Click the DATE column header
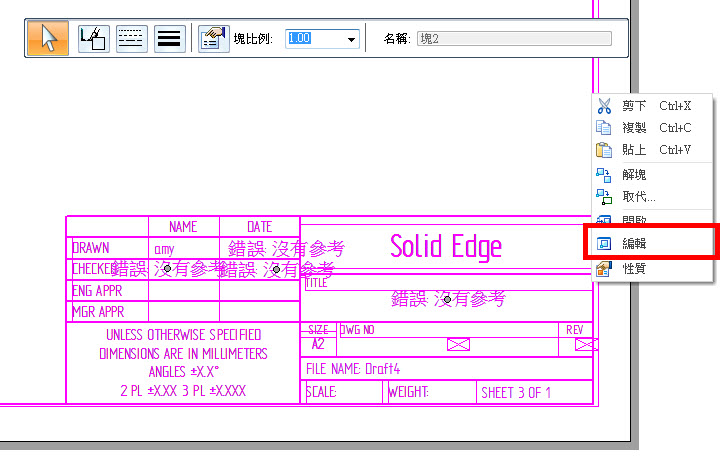 (260, 227)
